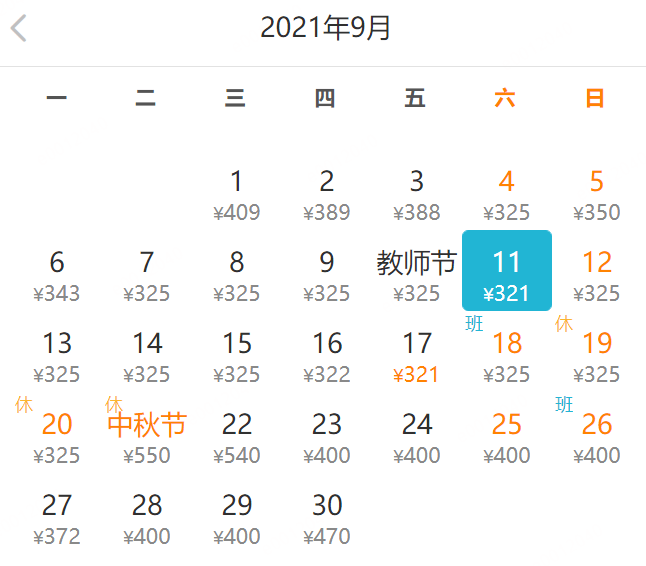
Task: Choose the 17th with lowest price ¥321
Action: pos(417,351)
